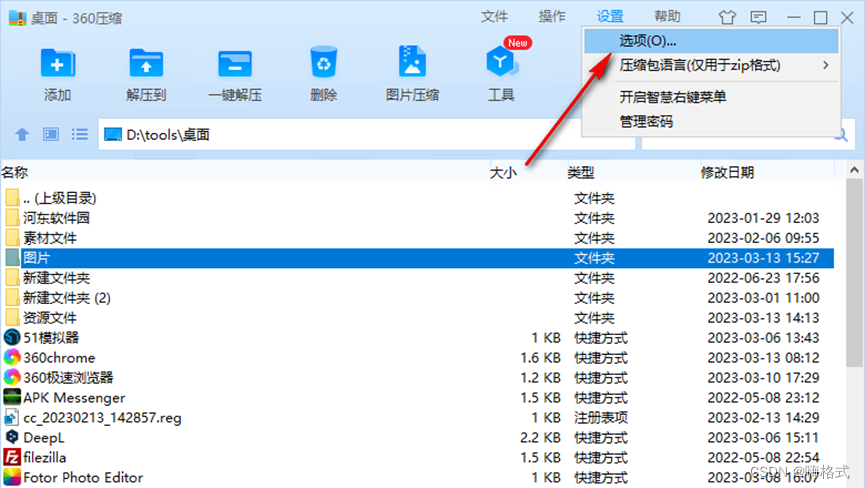Switch to list view icon

tap(79, 134)
